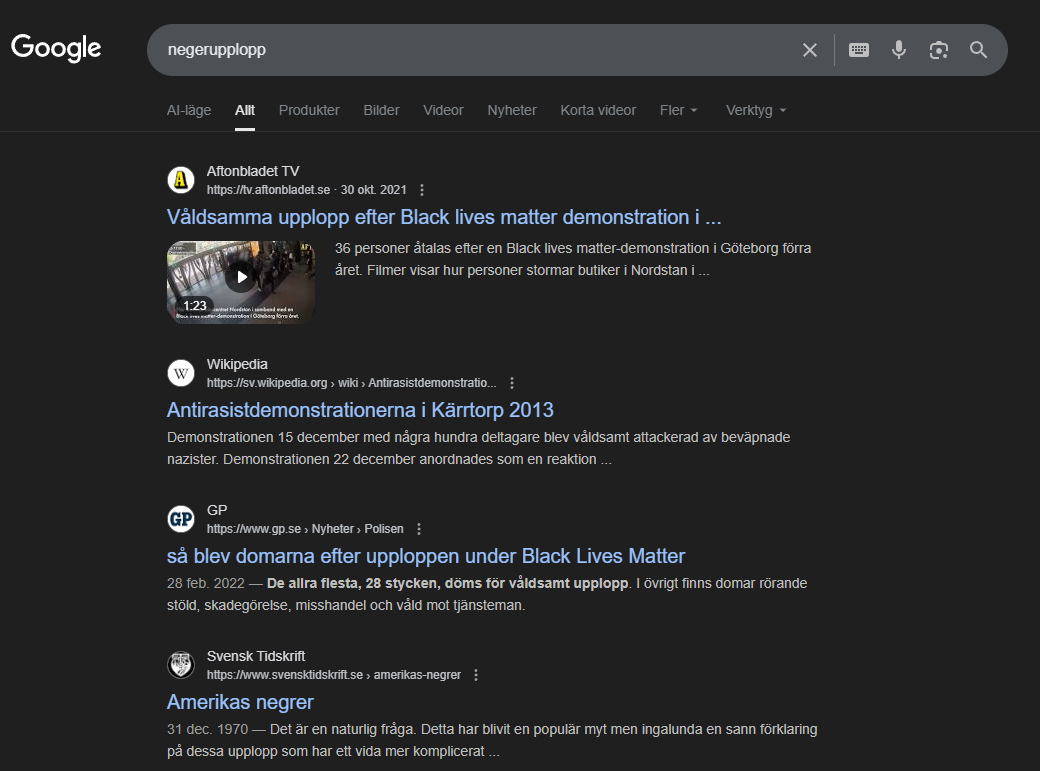Open more options for Wikipedia result
1040x771 pixels.
click(511, 384)
